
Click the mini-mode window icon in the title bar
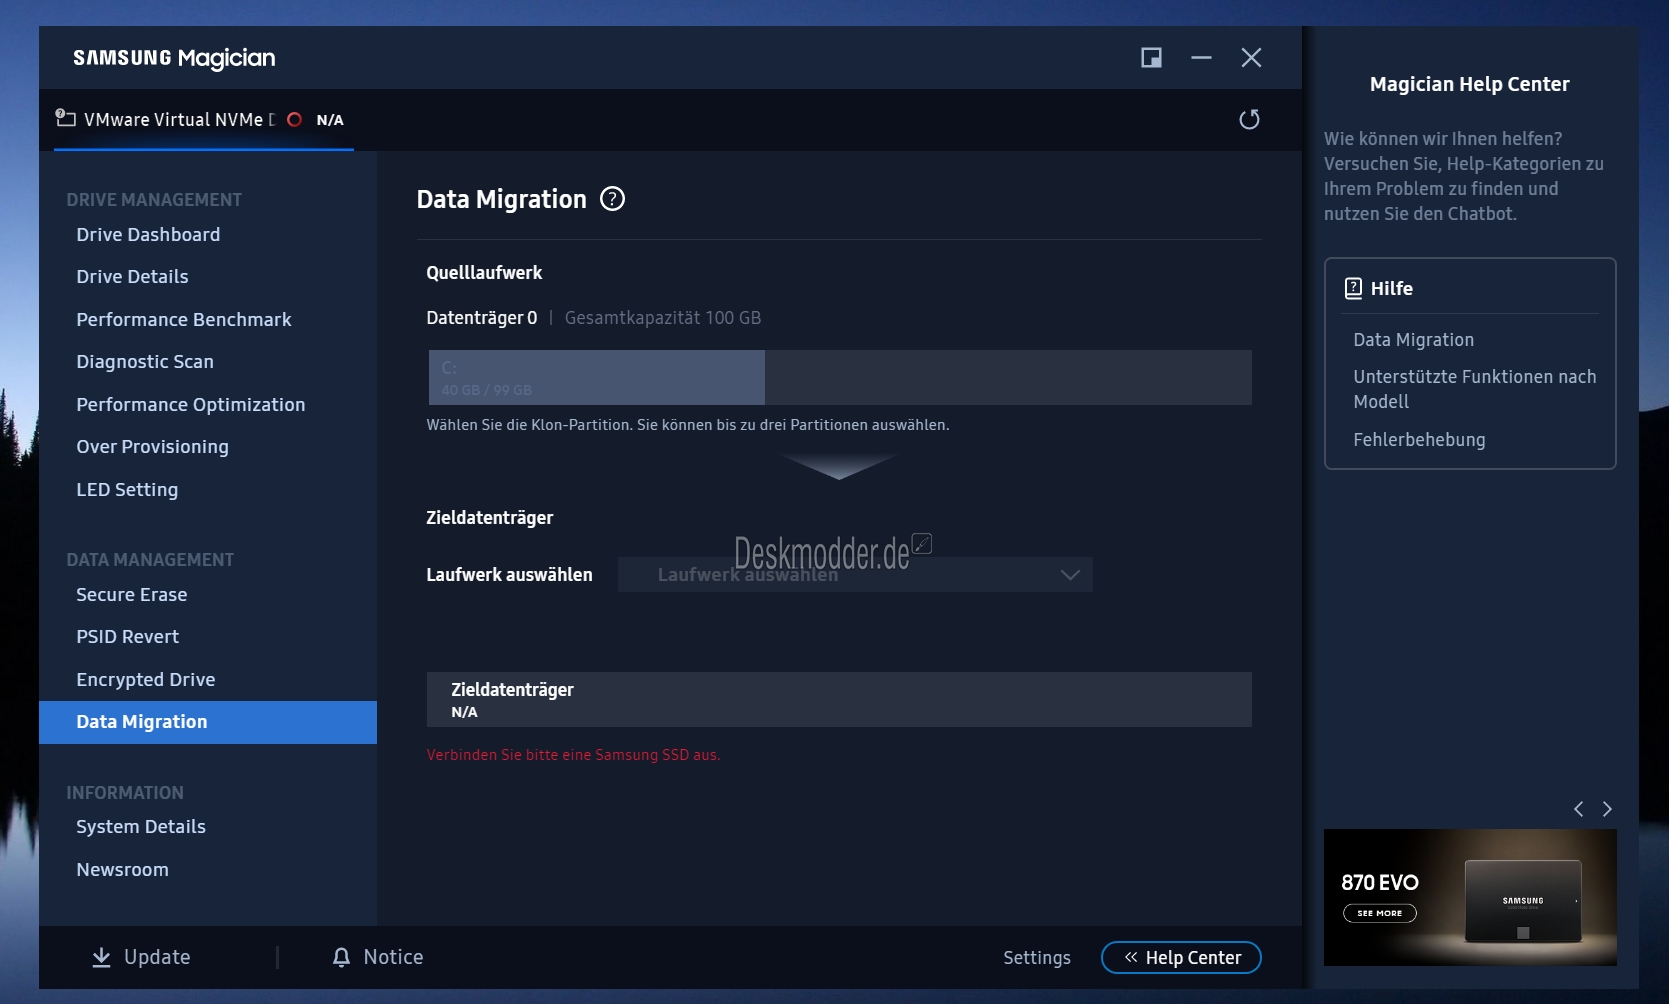tap(1151, 58)
